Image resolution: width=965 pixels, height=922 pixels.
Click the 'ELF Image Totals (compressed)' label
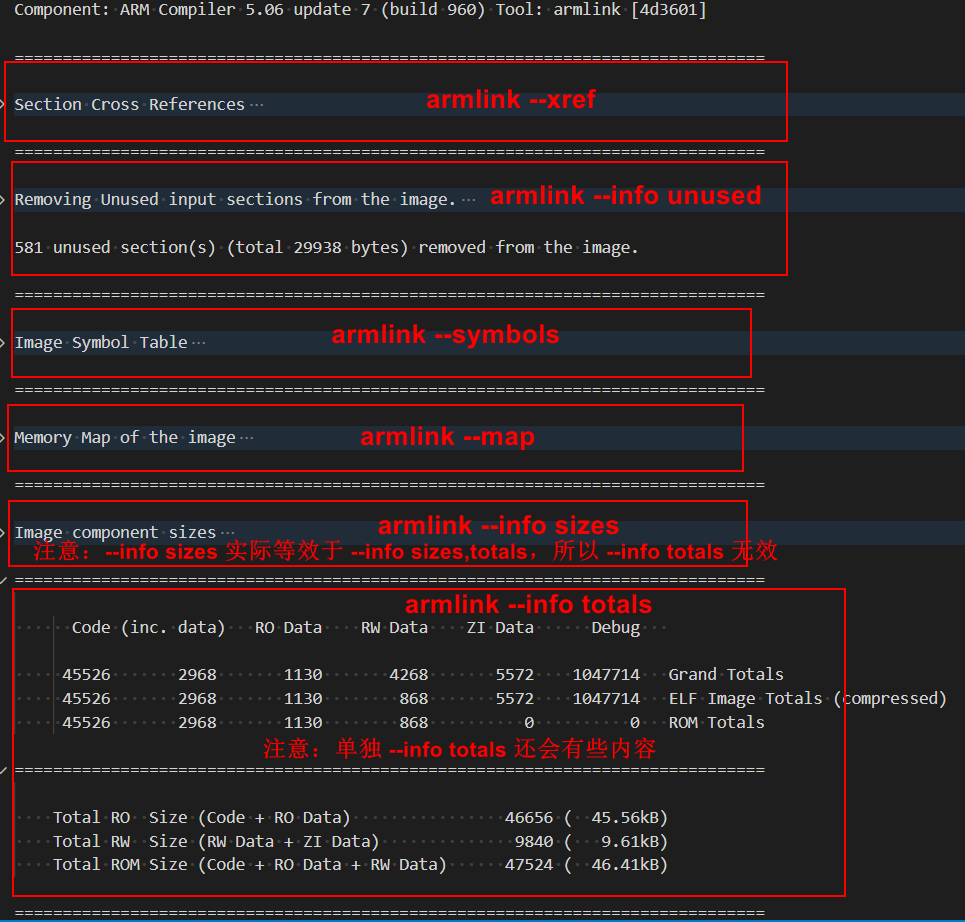(x=807, y=699)
